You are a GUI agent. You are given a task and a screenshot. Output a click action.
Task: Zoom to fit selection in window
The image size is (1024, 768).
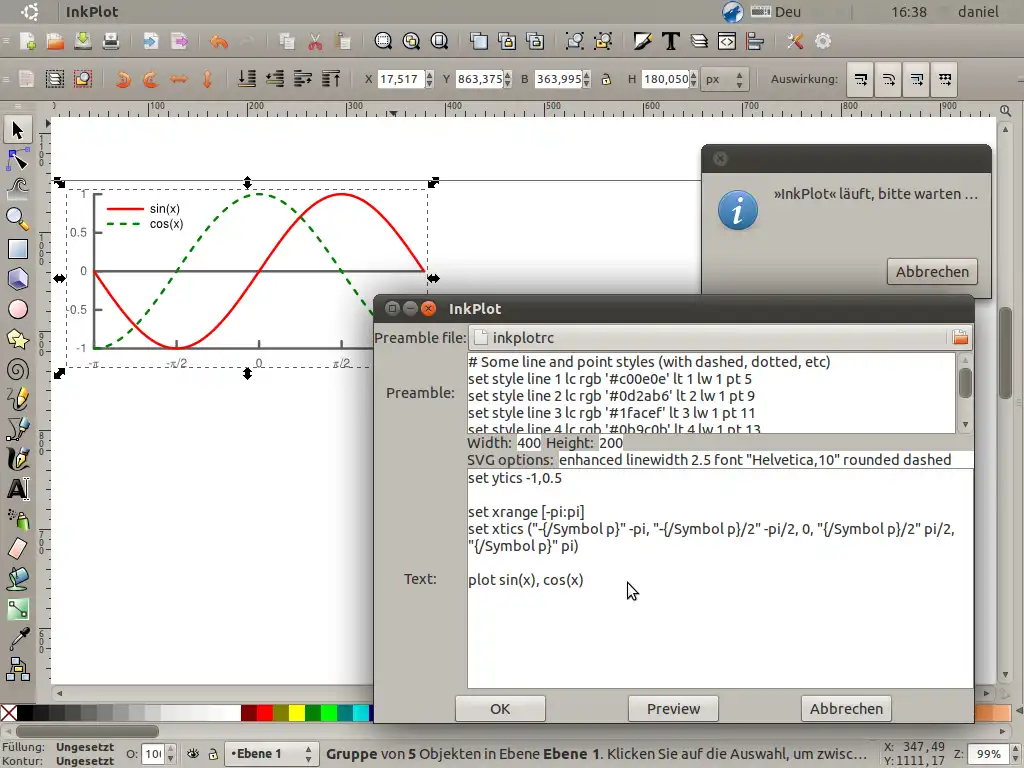click(x=383, y=42)
